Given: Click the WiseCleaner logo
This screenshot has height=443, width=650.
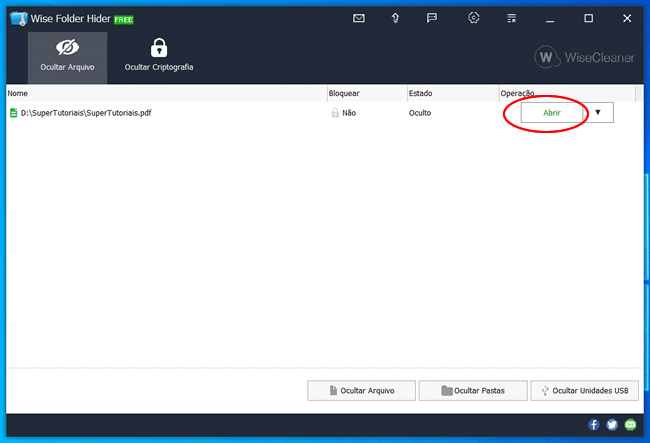Looking at the screenshot, I should click(585, 57).
